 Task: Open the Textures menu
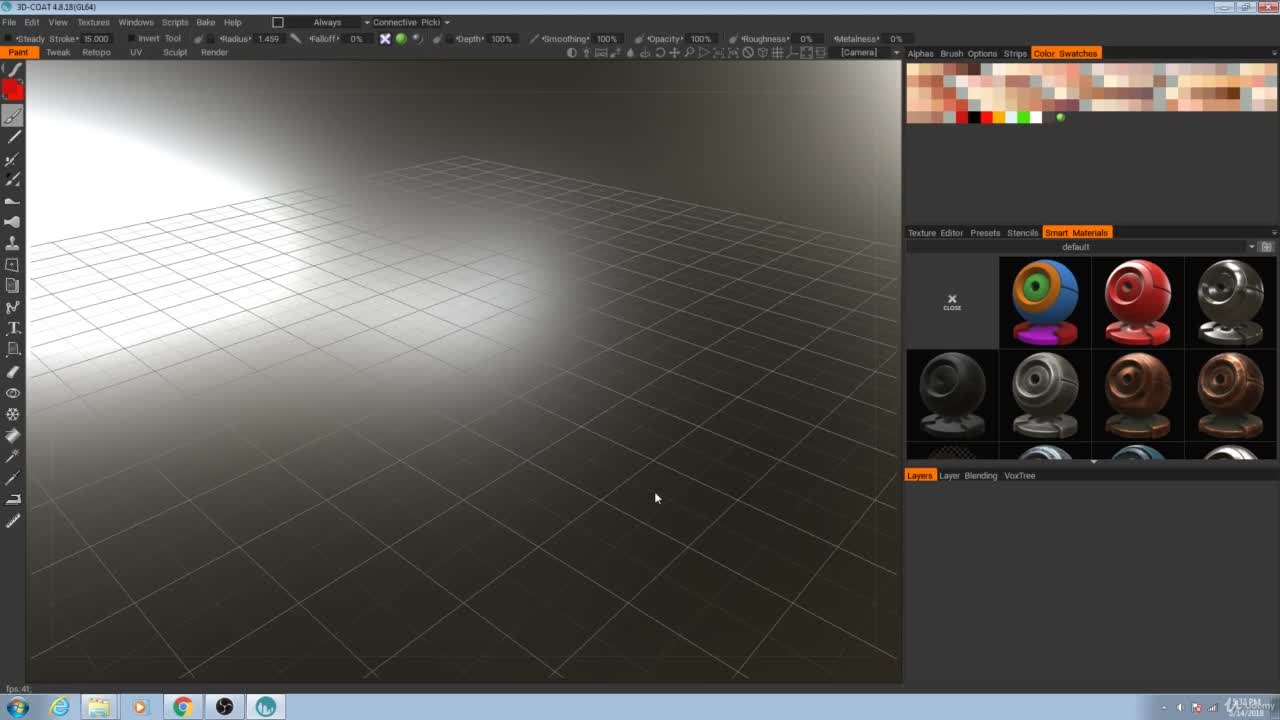pyautogui.click(x=93, y=22)
